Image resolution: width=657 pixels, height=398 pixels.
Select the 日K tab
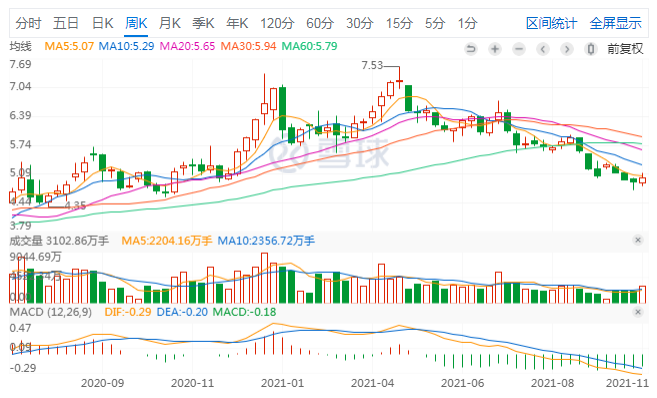pyautogui.click(x=102, y=23)
